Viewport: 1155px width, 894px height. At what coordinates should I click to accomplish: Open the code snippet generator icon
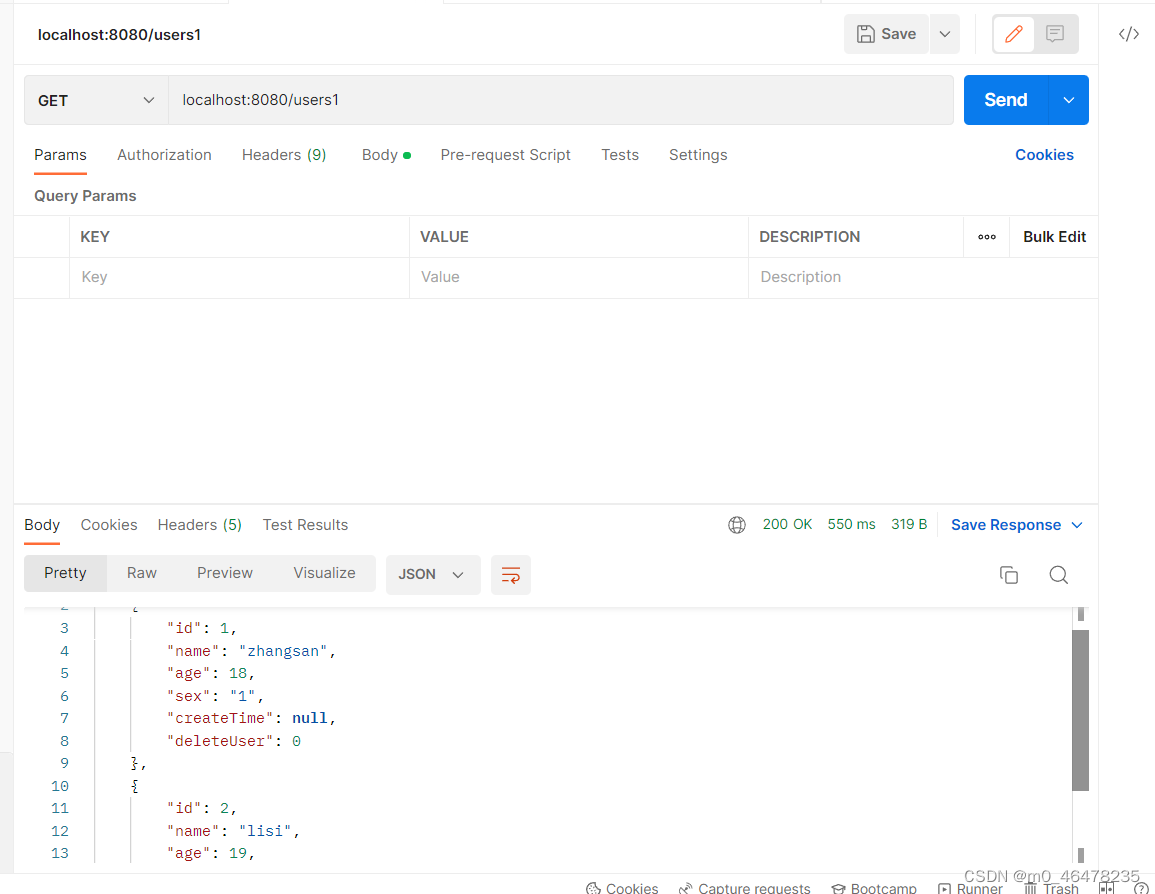tap(1128, 33)
